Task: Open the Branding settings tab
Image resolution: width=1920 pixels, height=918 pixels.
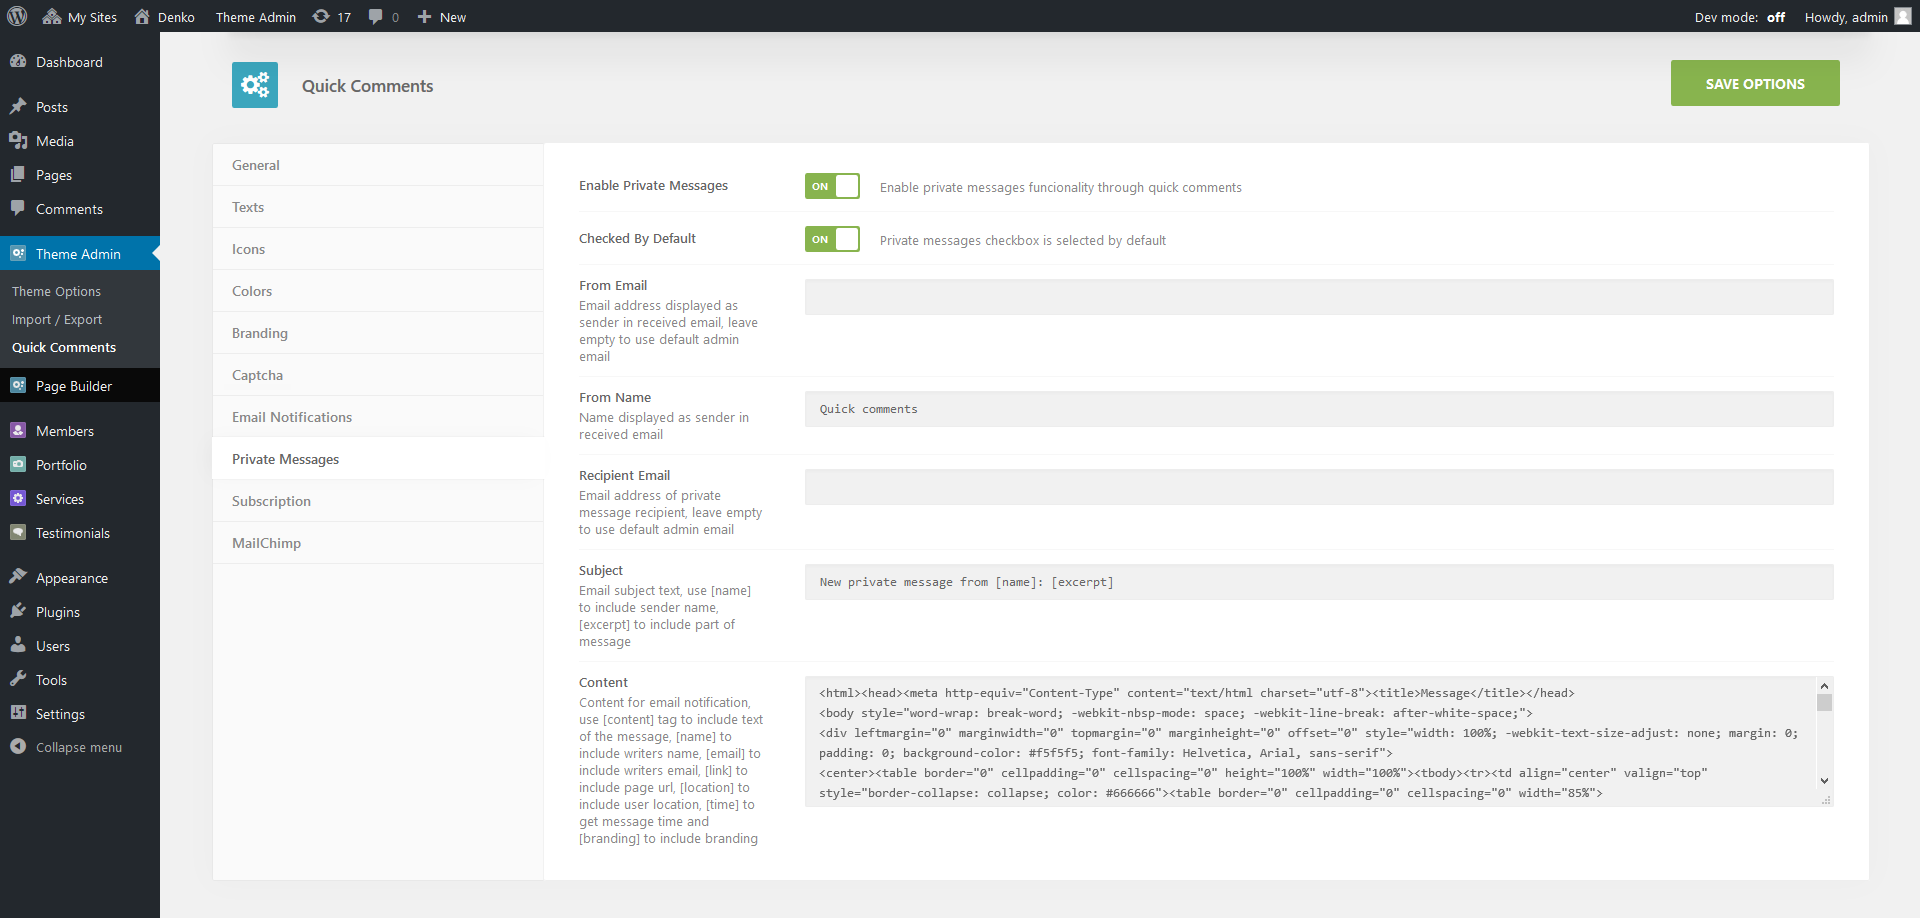Action: [378, 333]
